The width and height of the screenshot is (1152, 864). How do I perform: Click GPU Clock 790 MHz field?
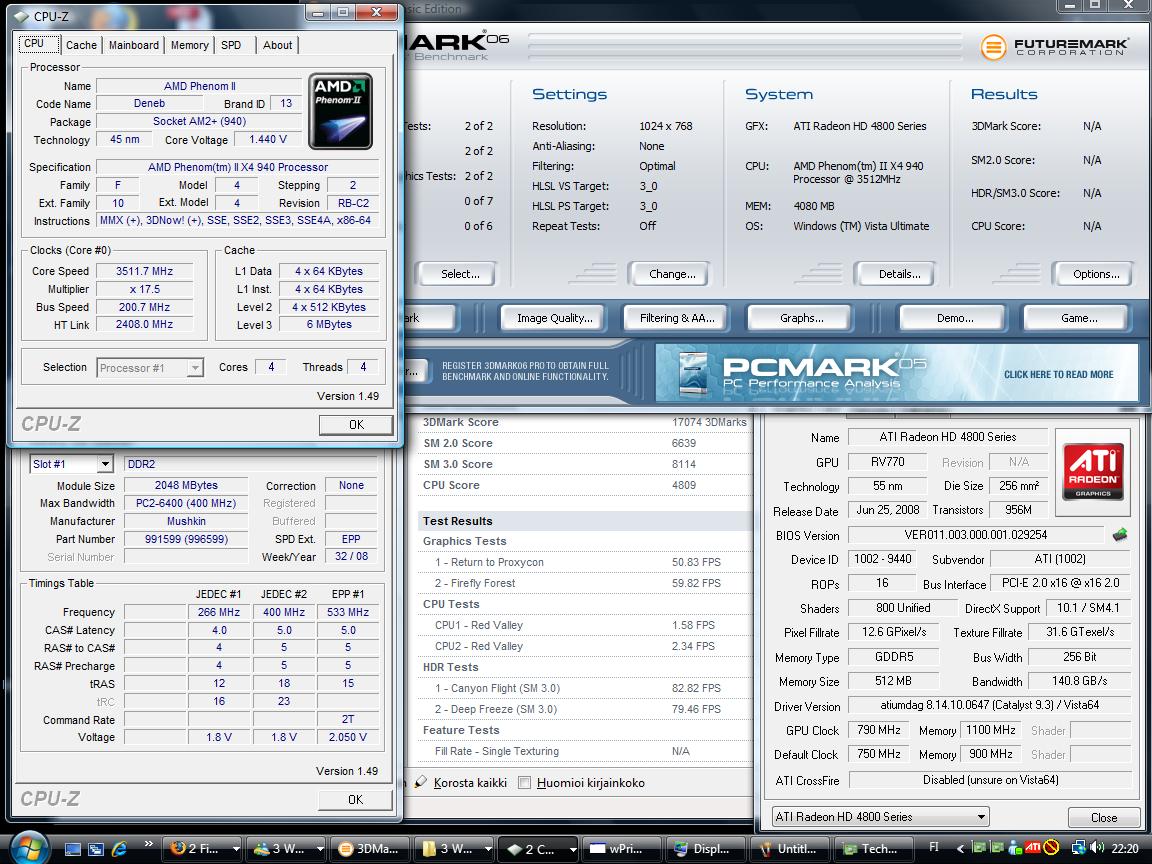tap(879, 730)
